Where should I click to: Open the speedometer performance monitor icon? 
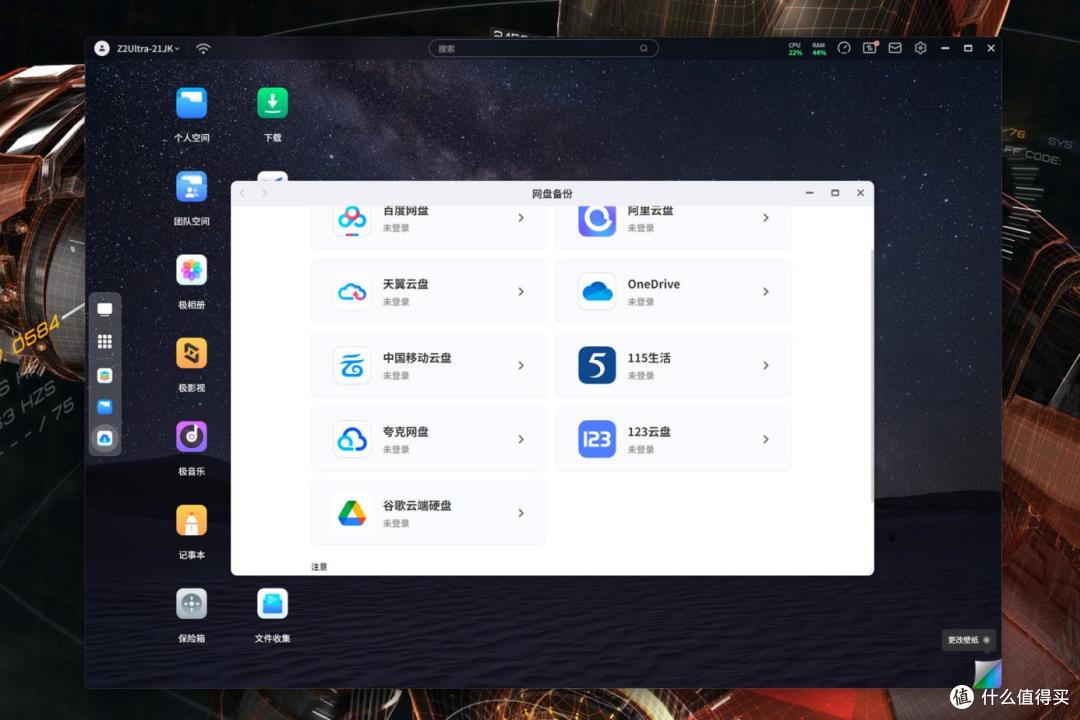click(x=844, y=48)
